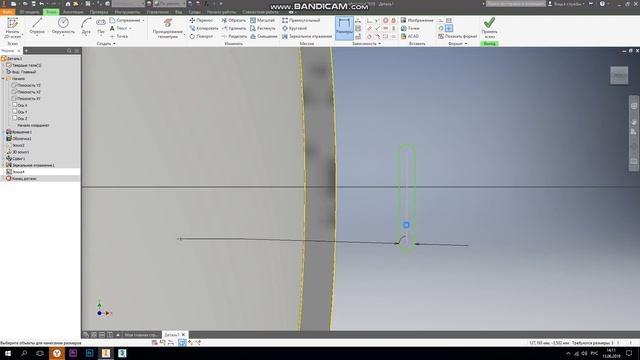Image resolution: width=640 pixels, height=360 pixels.
Task: Select Конец детали in model browser
Action: [21, 178]
